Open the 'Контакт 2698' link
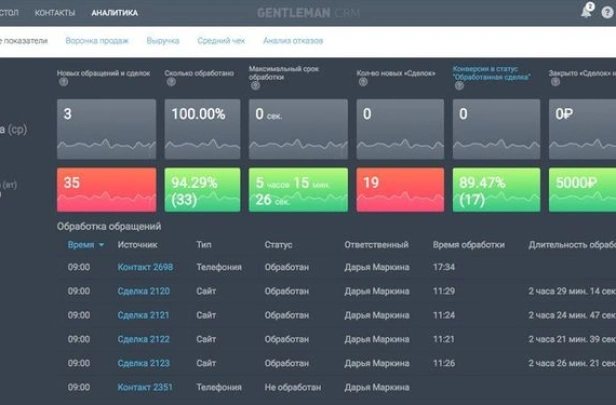616x405 pixels. click(145, 267)
